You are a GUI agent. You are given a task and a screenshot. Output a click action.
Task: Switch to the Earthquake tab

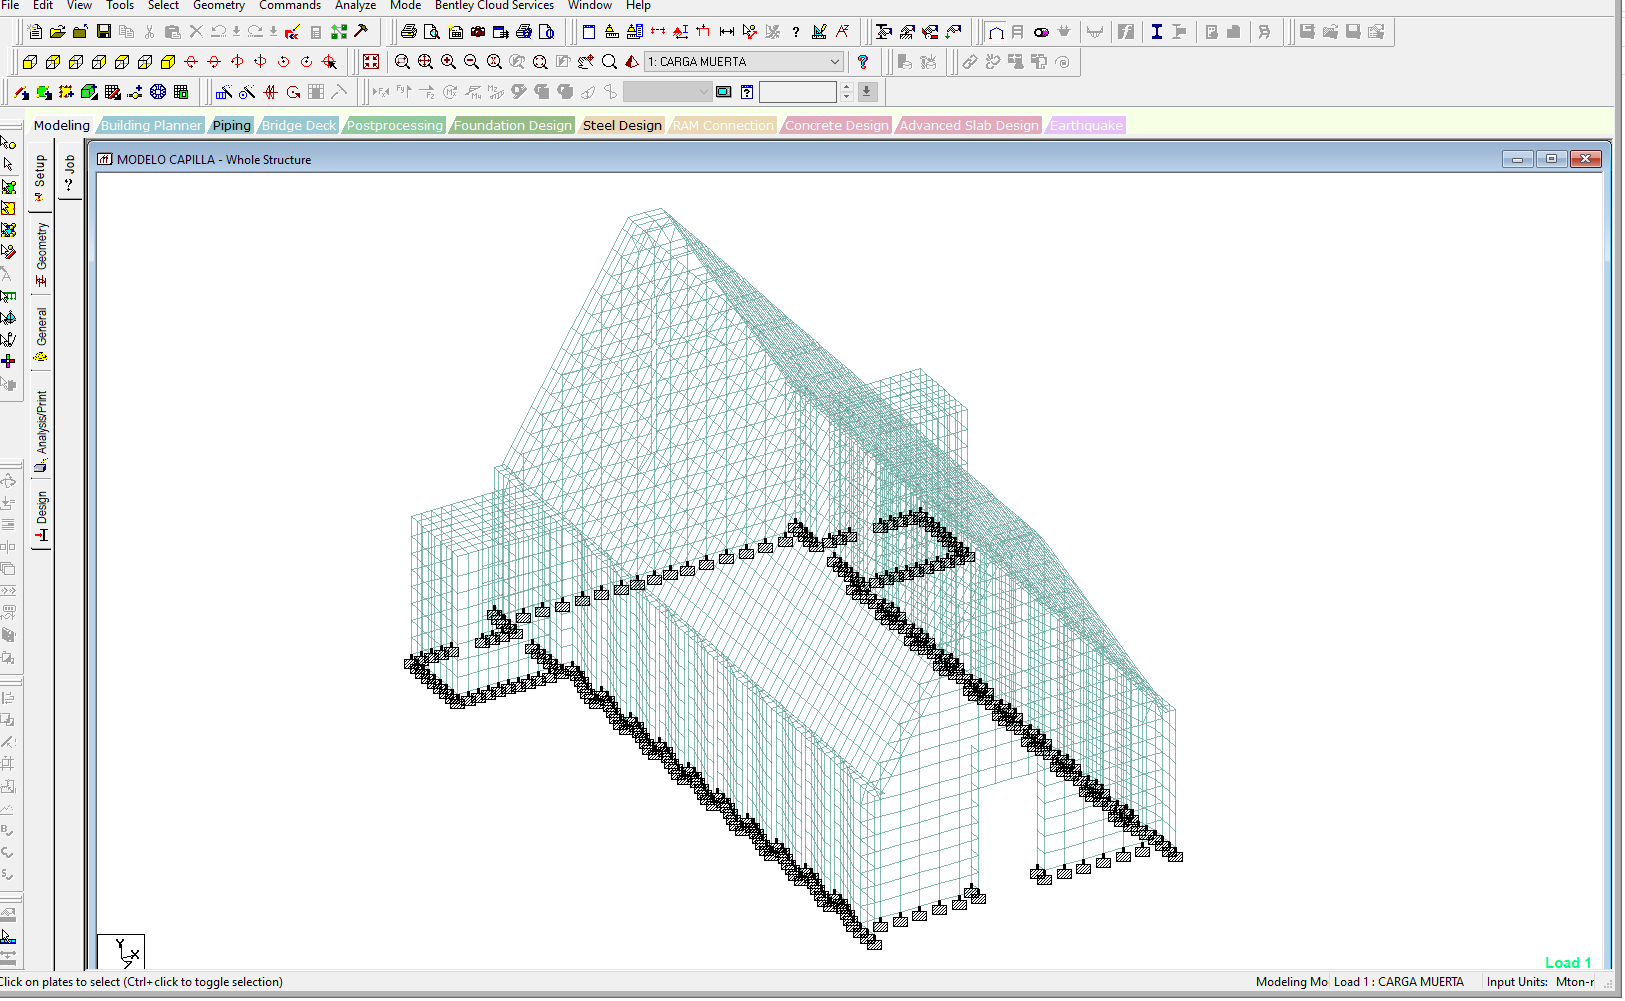[x=1086, y=126]
